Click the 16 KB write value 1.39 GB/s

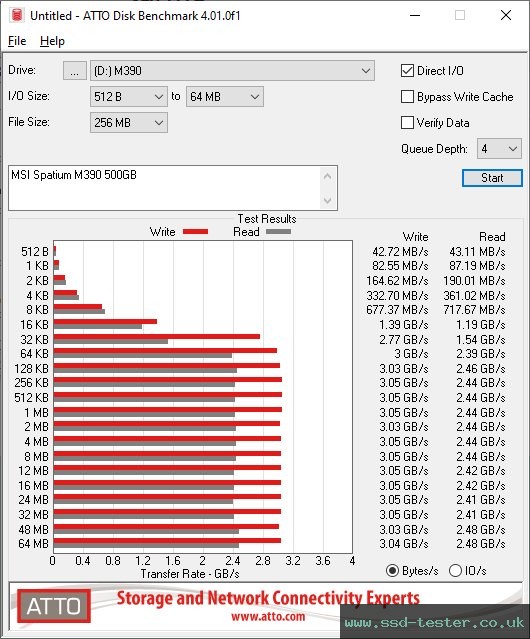click(x=404, y=325)
